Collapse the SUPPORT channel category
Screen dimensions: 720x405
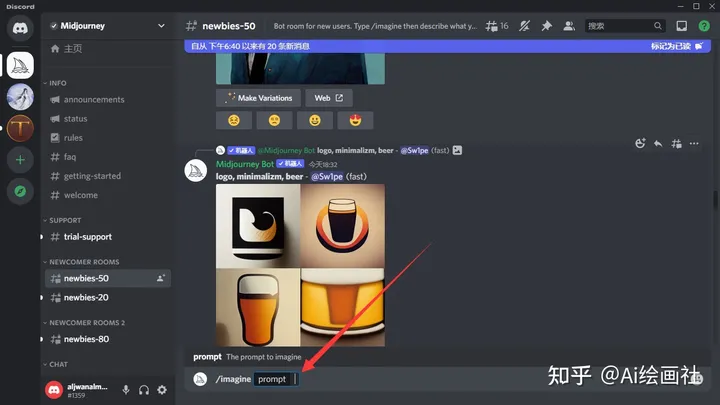tap(66, 220)
